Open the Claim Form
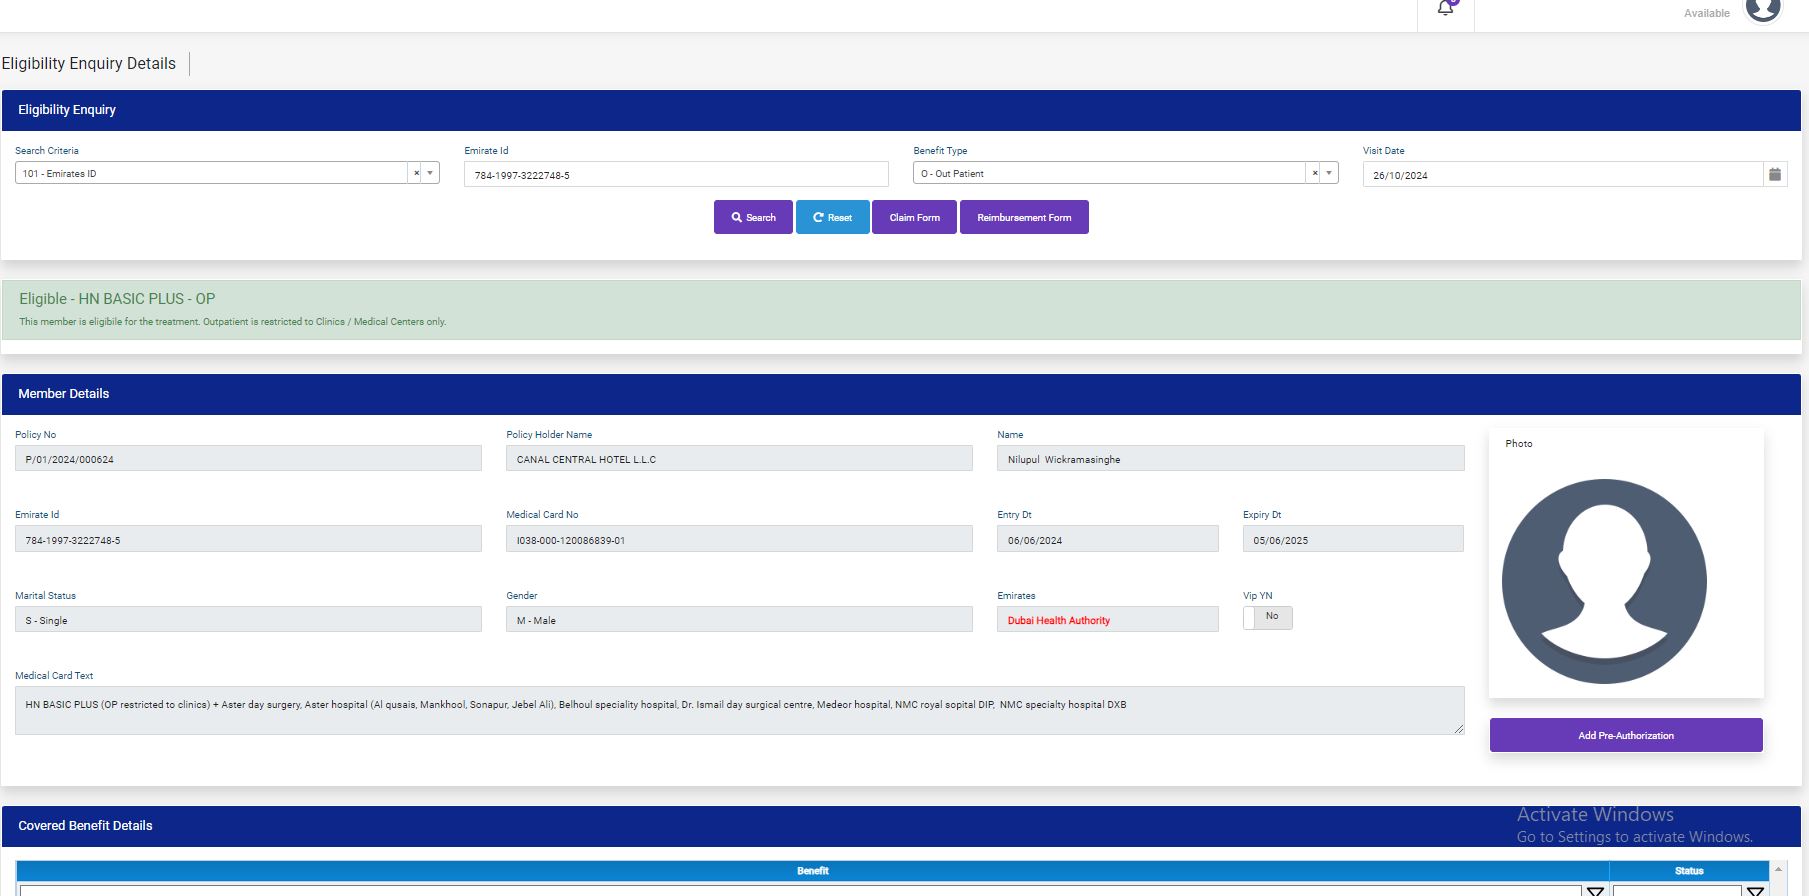Screen dimensions: 1809x896 point(914,217)
